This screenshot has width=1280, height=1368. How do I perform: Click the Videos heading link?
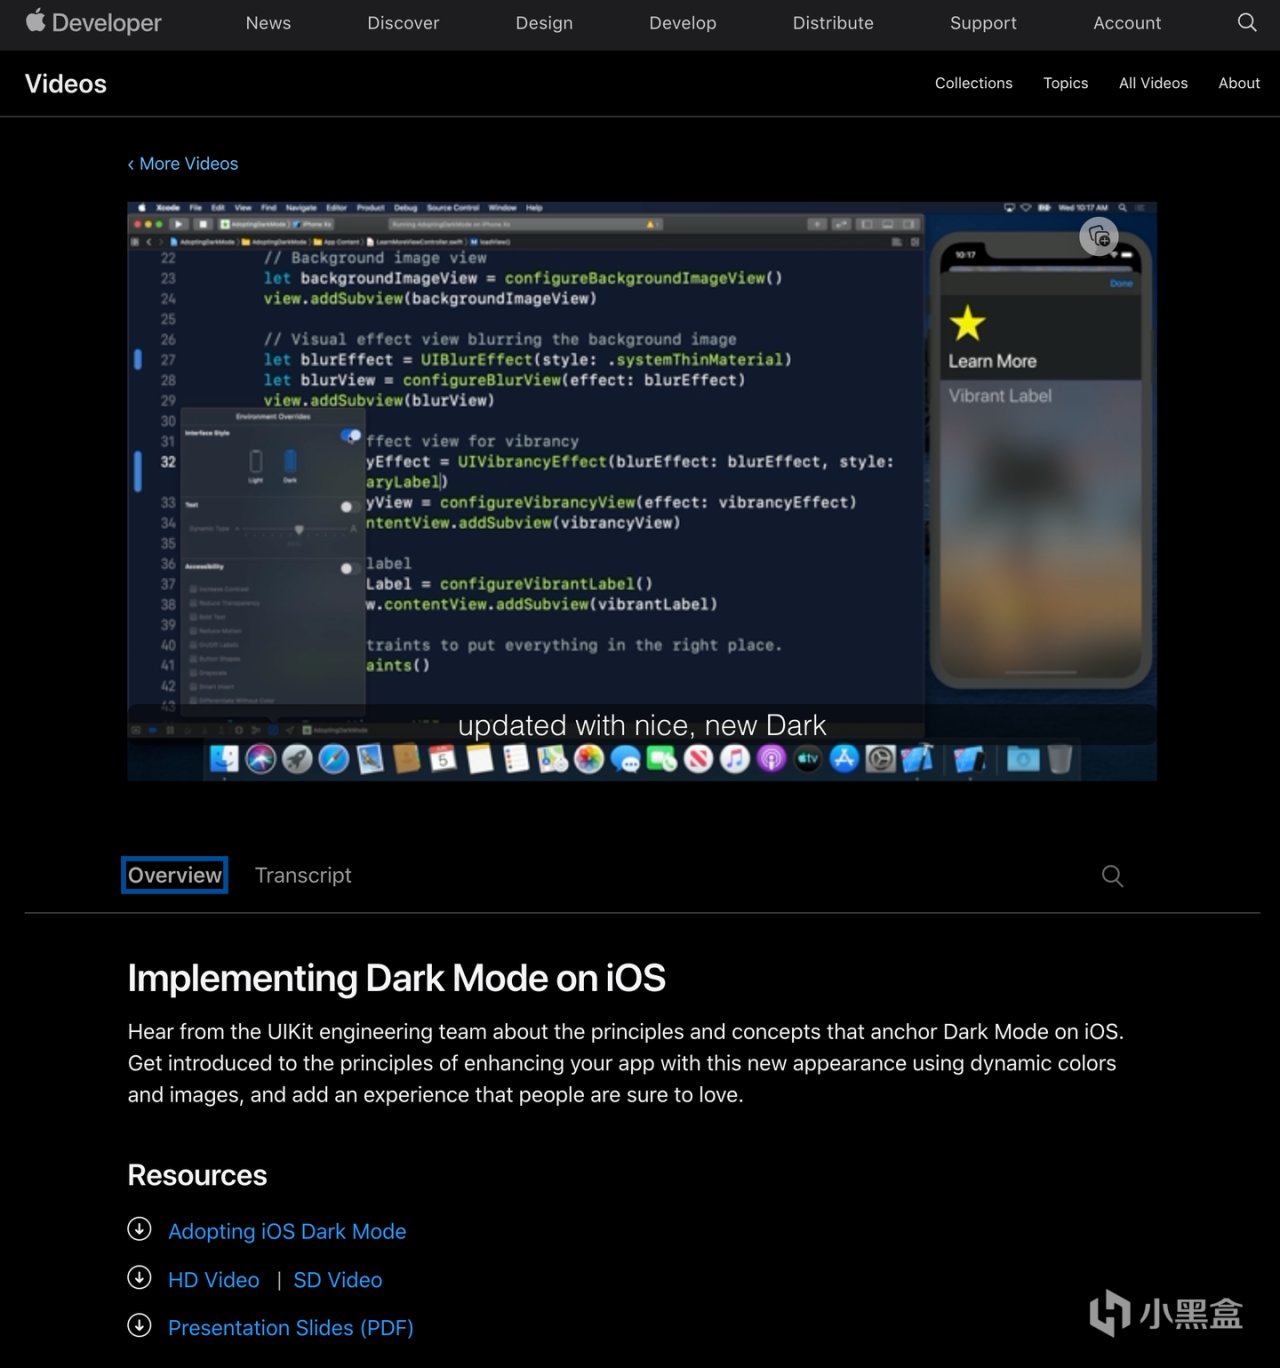tap(66, 84)
